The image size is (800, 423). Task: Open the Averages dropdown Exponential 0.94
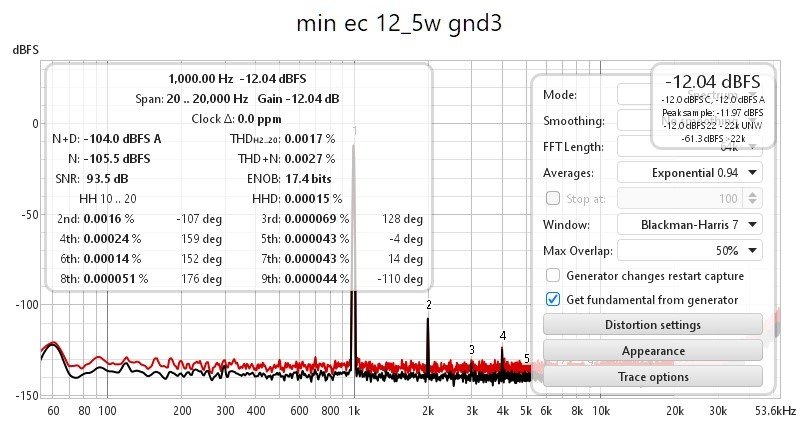point(690,172)
